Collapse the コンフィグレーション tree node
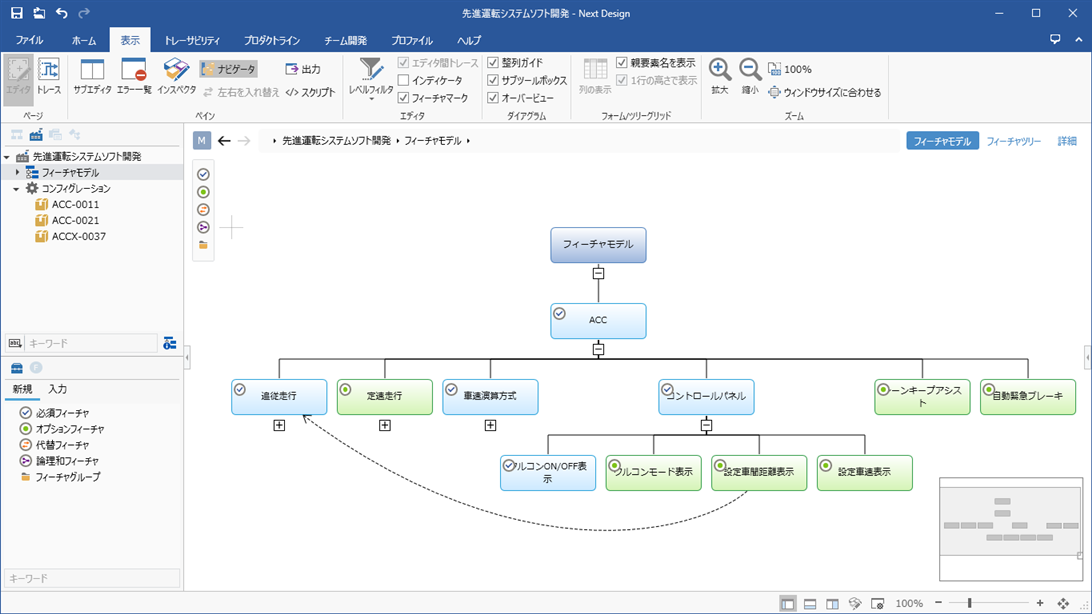Viewport: 1092px width, 614px height. [x=16, y=189]
